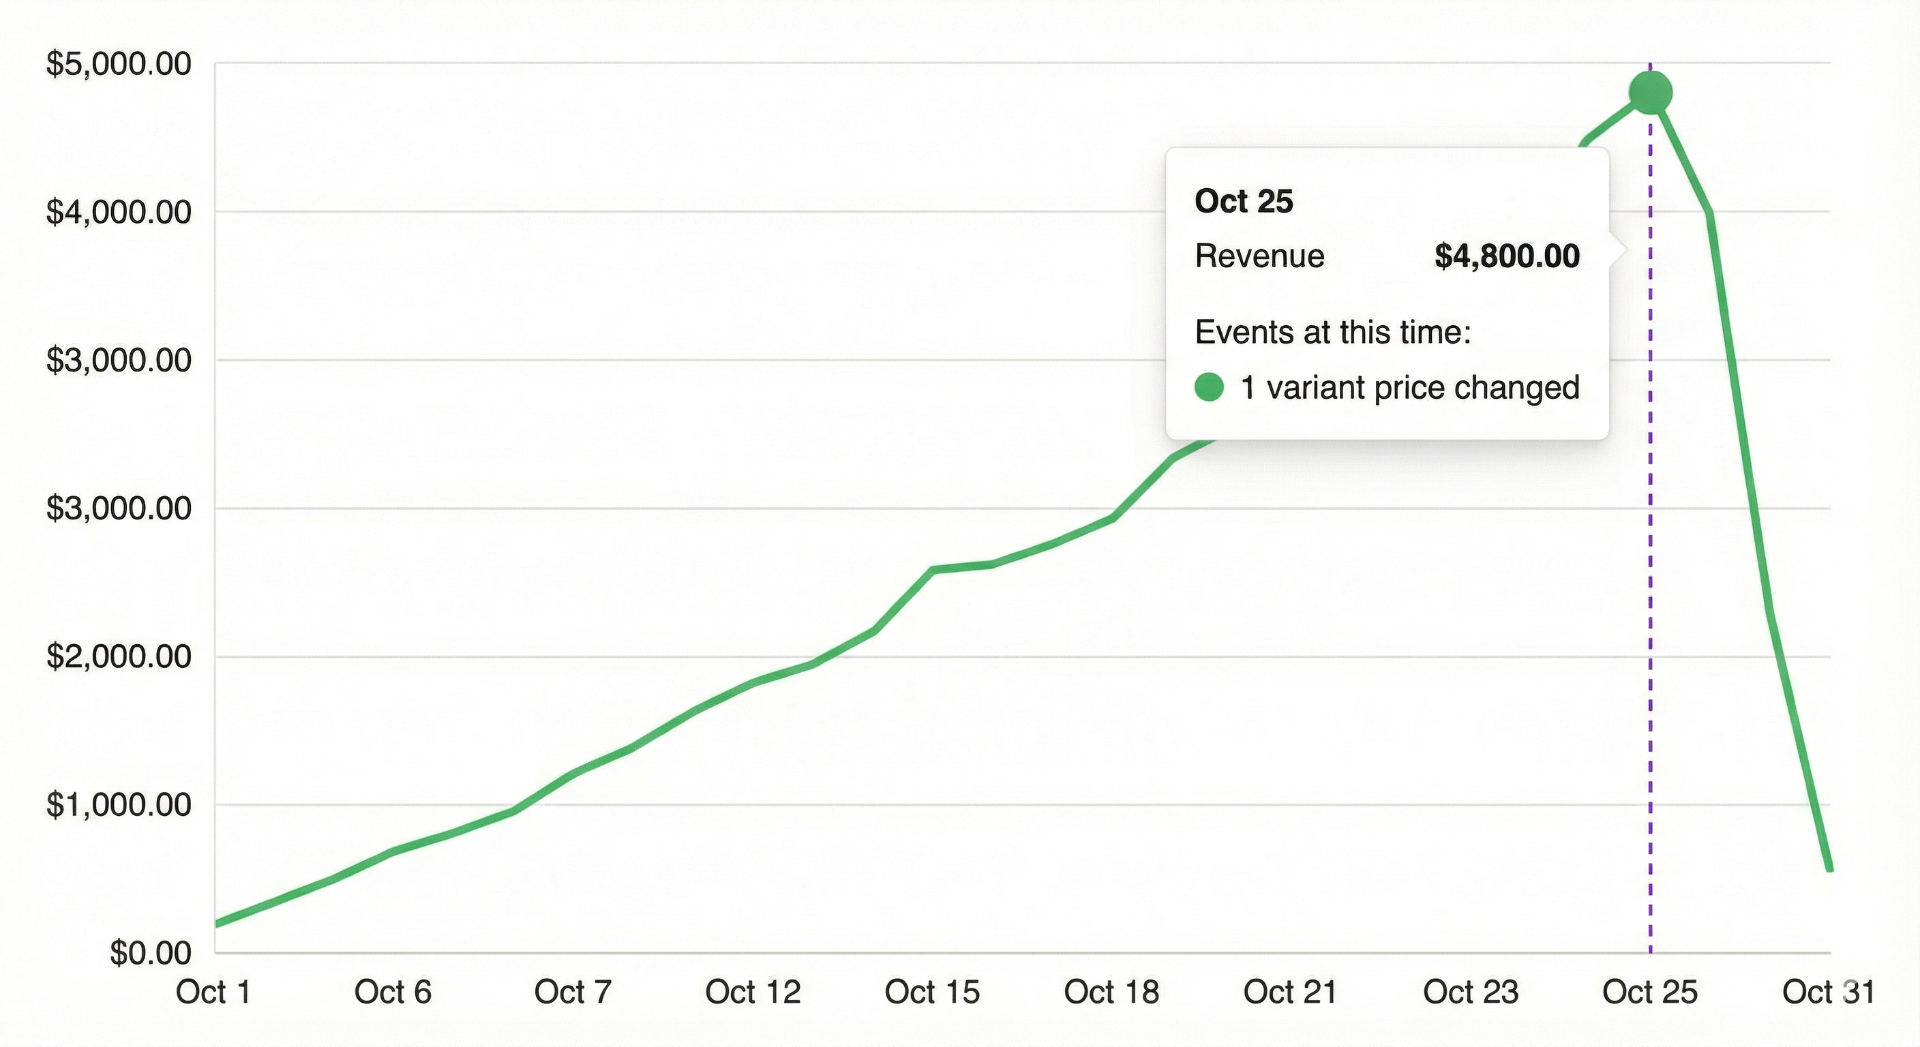
Task: Select the Oct 18 date label
Action: tap(1111, 992)
